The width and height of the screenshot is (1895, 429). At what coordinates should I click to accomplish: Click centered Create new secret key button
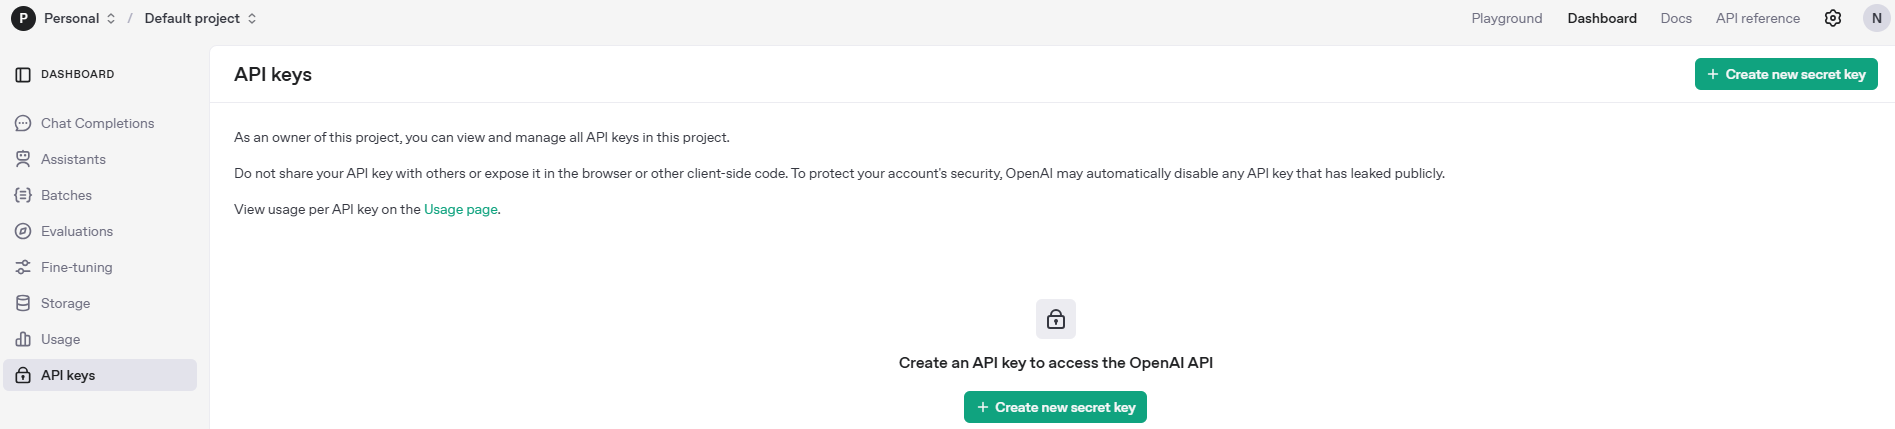(1055, 407)
